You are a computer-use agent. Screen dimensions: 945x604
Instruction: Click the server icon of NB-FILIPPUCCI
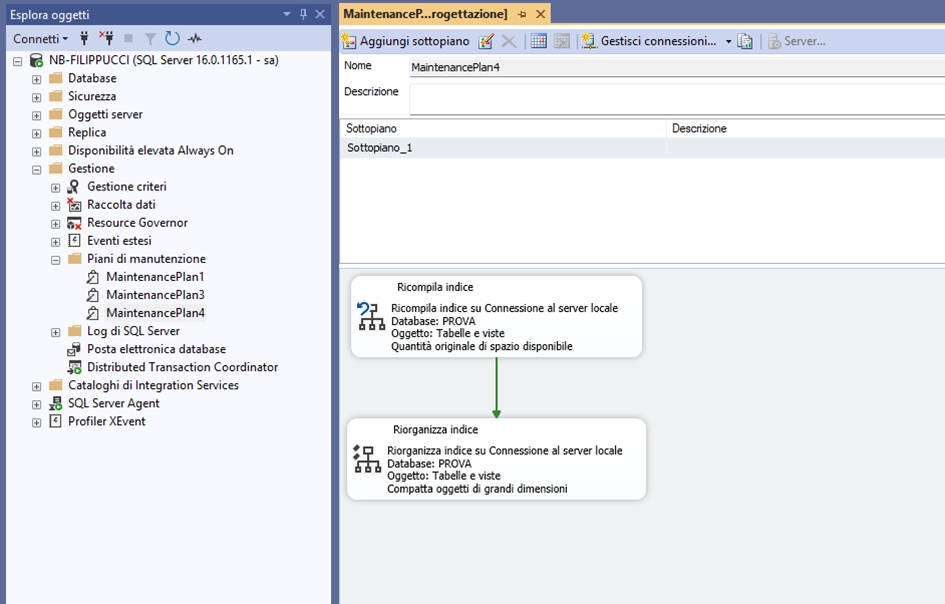point(36,60)
